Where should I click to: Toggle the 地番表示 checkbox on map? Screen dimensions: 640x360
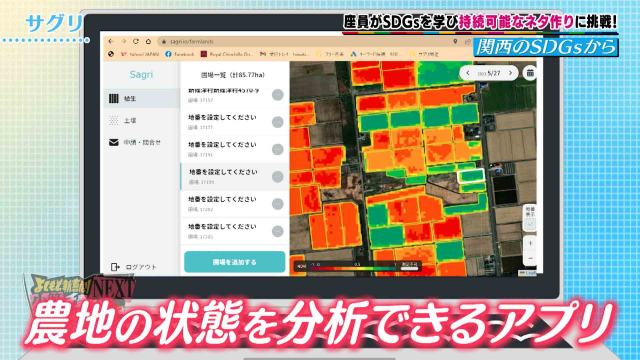[530, 224]
